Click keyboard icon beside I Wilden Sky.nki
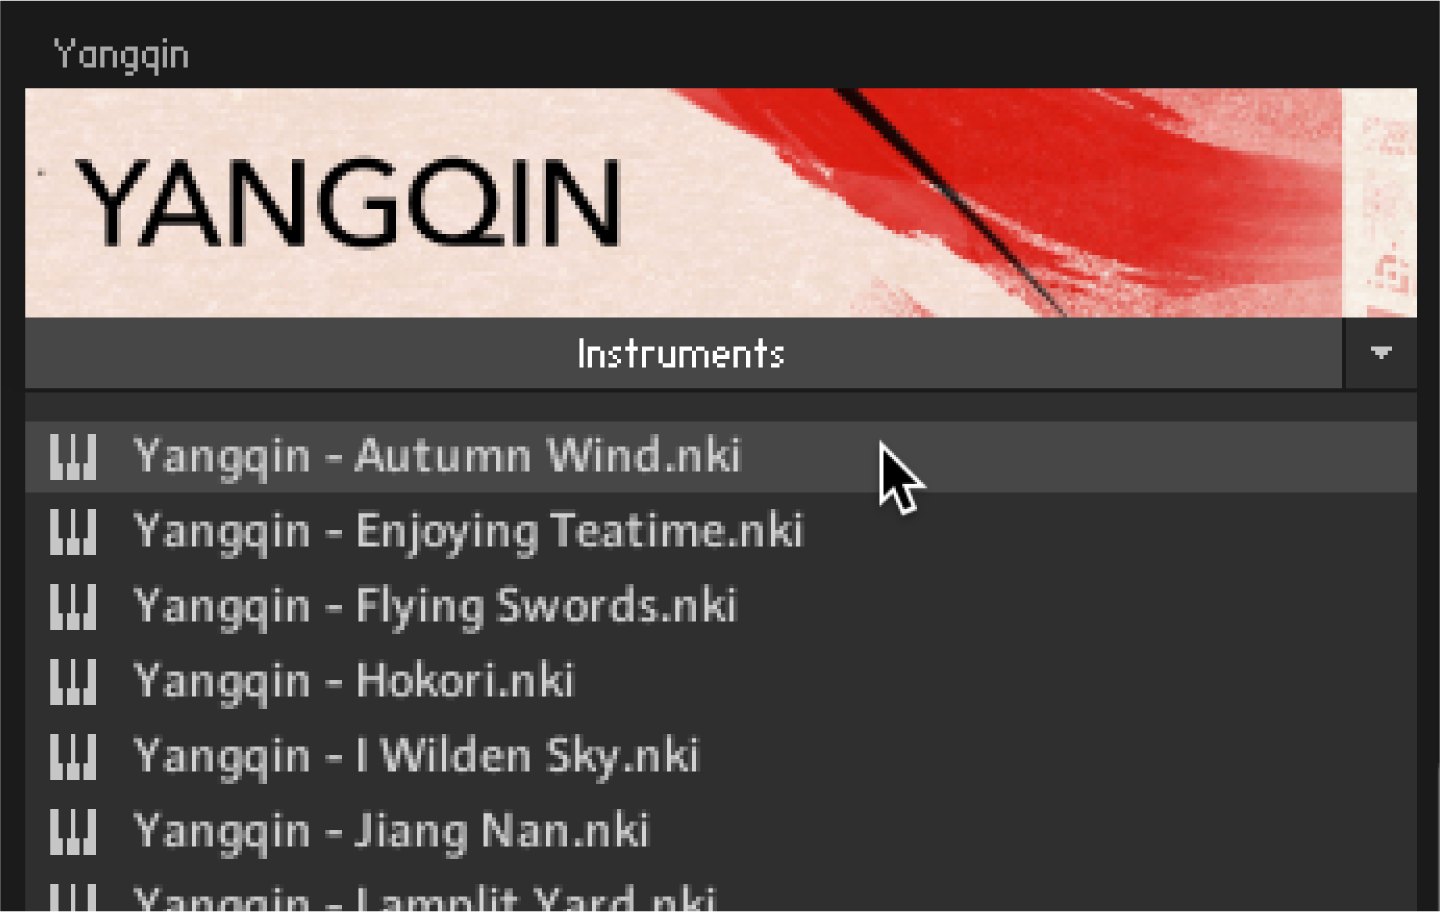The height and width of the screenshot is (912, 1440). pos(73,757)
